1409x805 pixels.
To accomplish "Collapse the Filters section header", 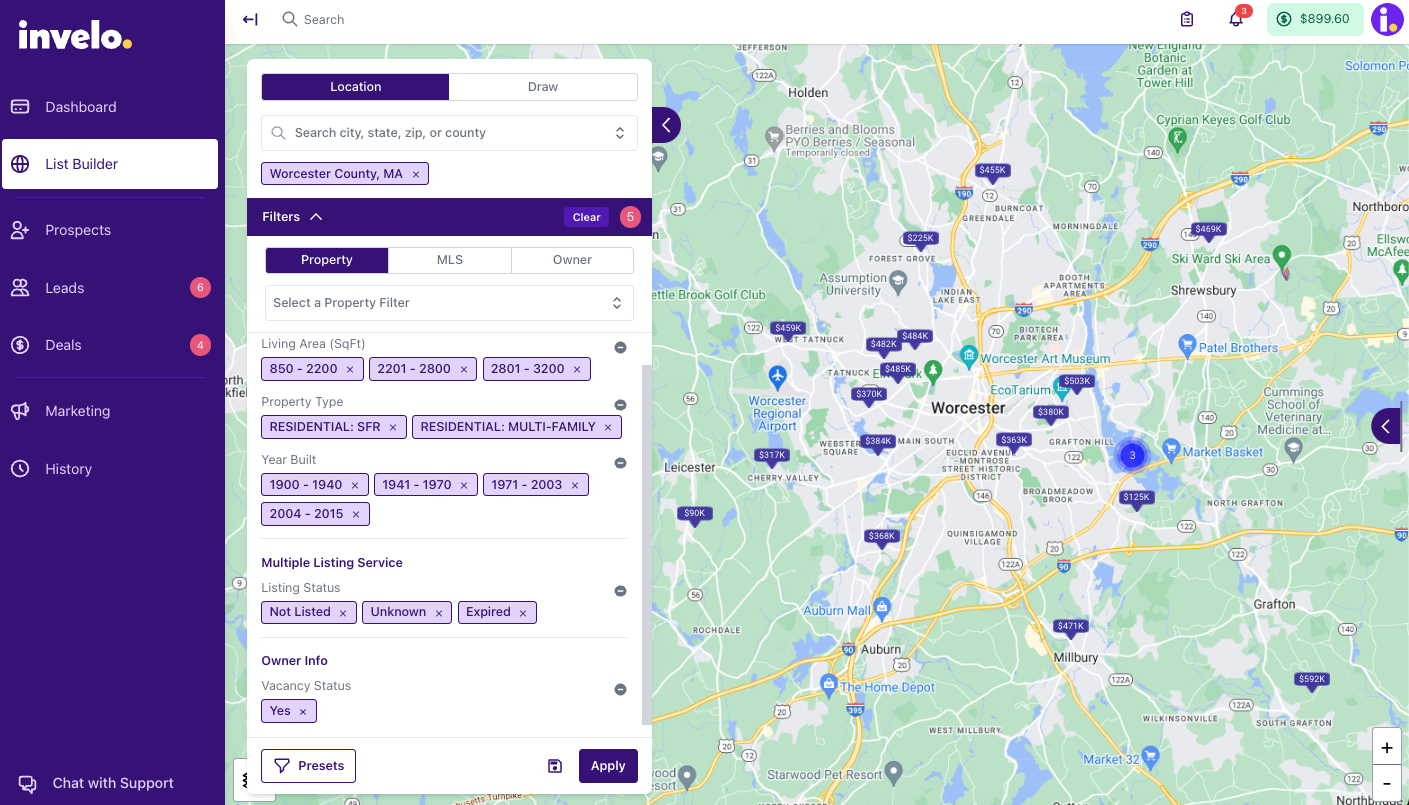I will click(292, 217).
